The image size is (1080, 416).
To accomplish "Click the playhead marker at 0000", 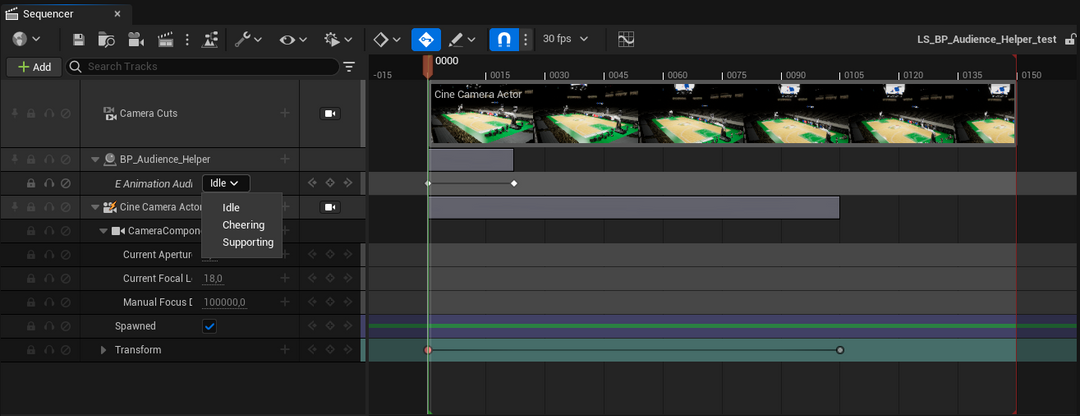I will 428,66.
